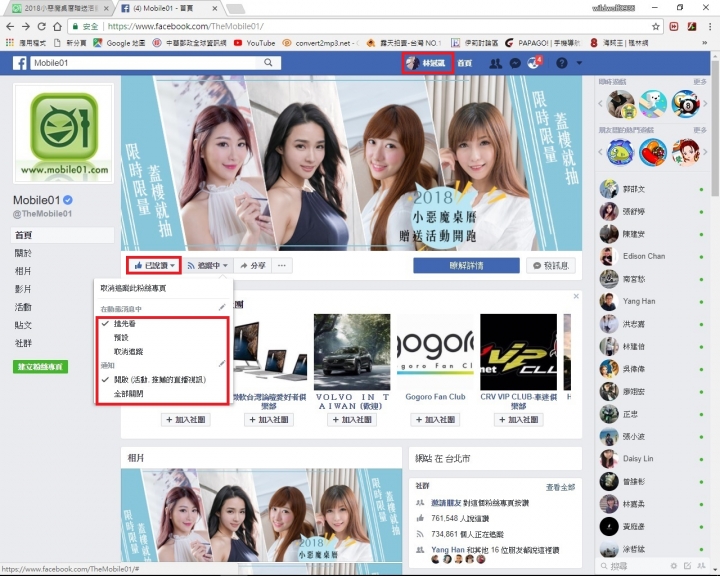The image size is (720, 576).
Task: Open the 已說讚 liked dropdown
Action: pyautogui.click(x=154, y=265)
